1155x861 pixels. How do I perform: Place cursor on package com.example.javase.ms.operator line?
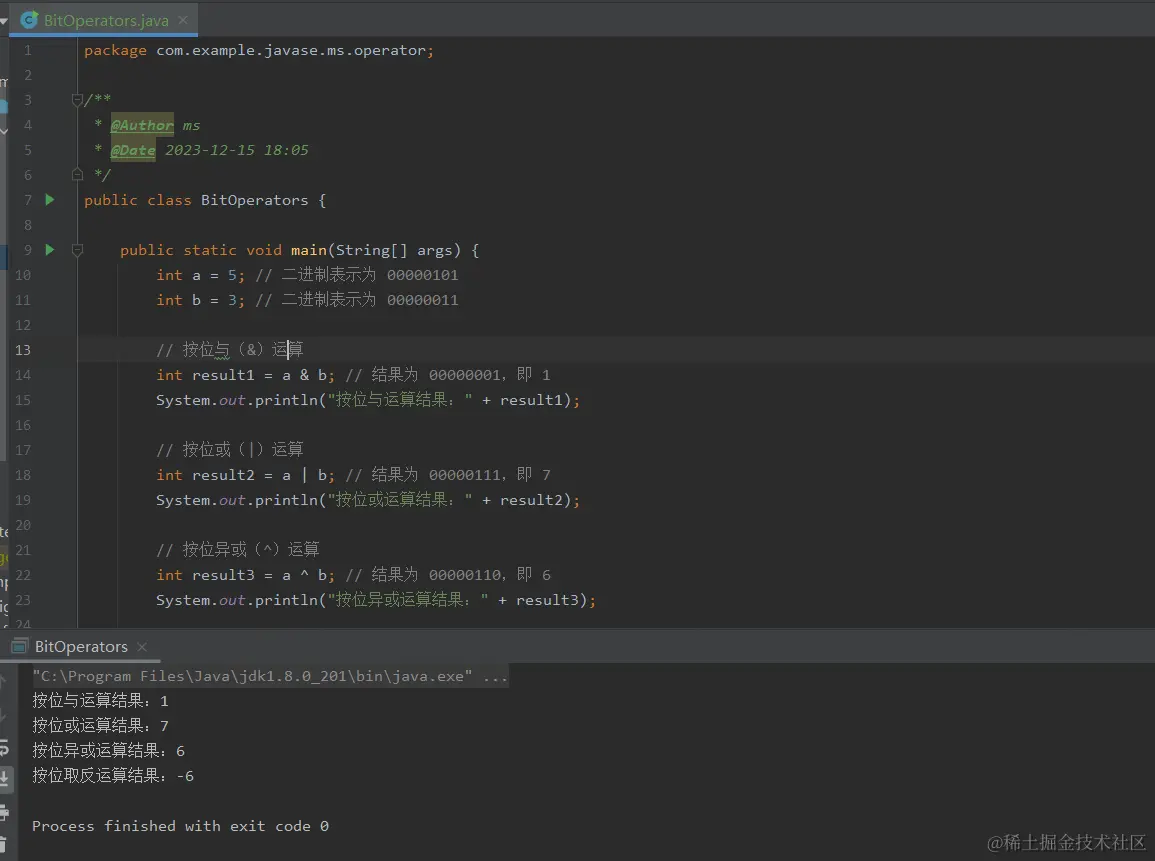click(259, 50)
